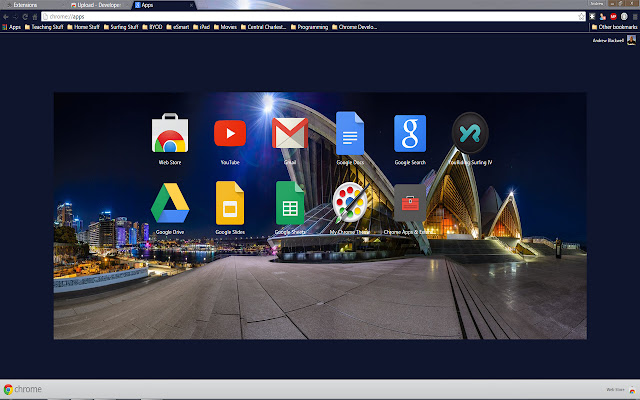This screenshot has height=400, width=640.
Task: Expand the Teaching Stuff bookmarks folder
Action: point(43,27)
